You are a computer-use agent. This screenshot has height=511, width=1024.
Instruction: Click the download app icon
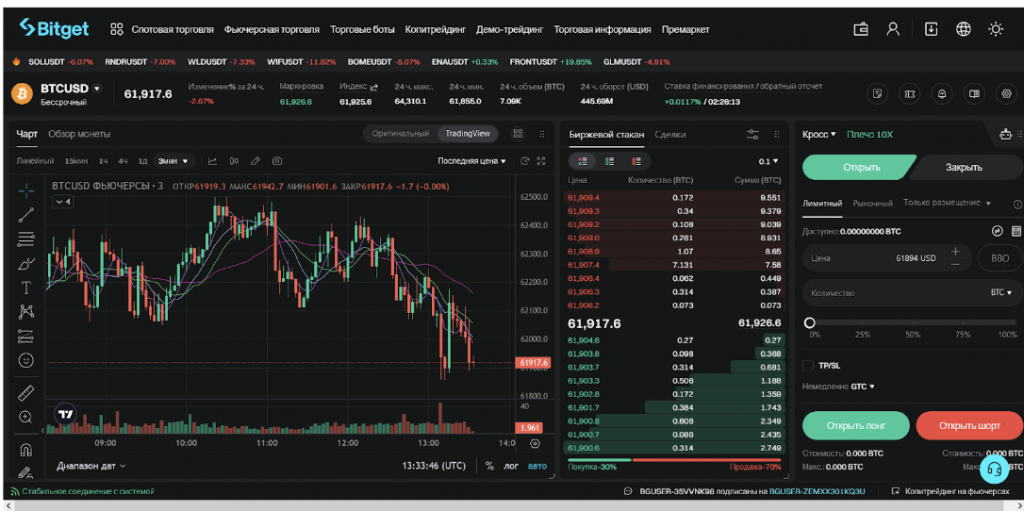tap(931, 29)
